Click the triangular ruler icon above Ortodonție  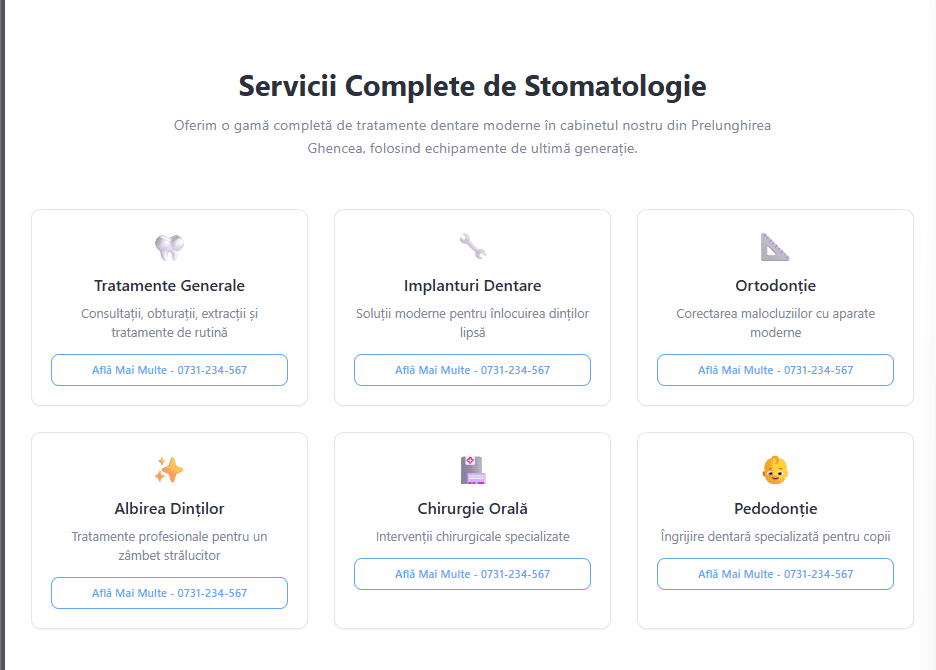tap(775, 247)
